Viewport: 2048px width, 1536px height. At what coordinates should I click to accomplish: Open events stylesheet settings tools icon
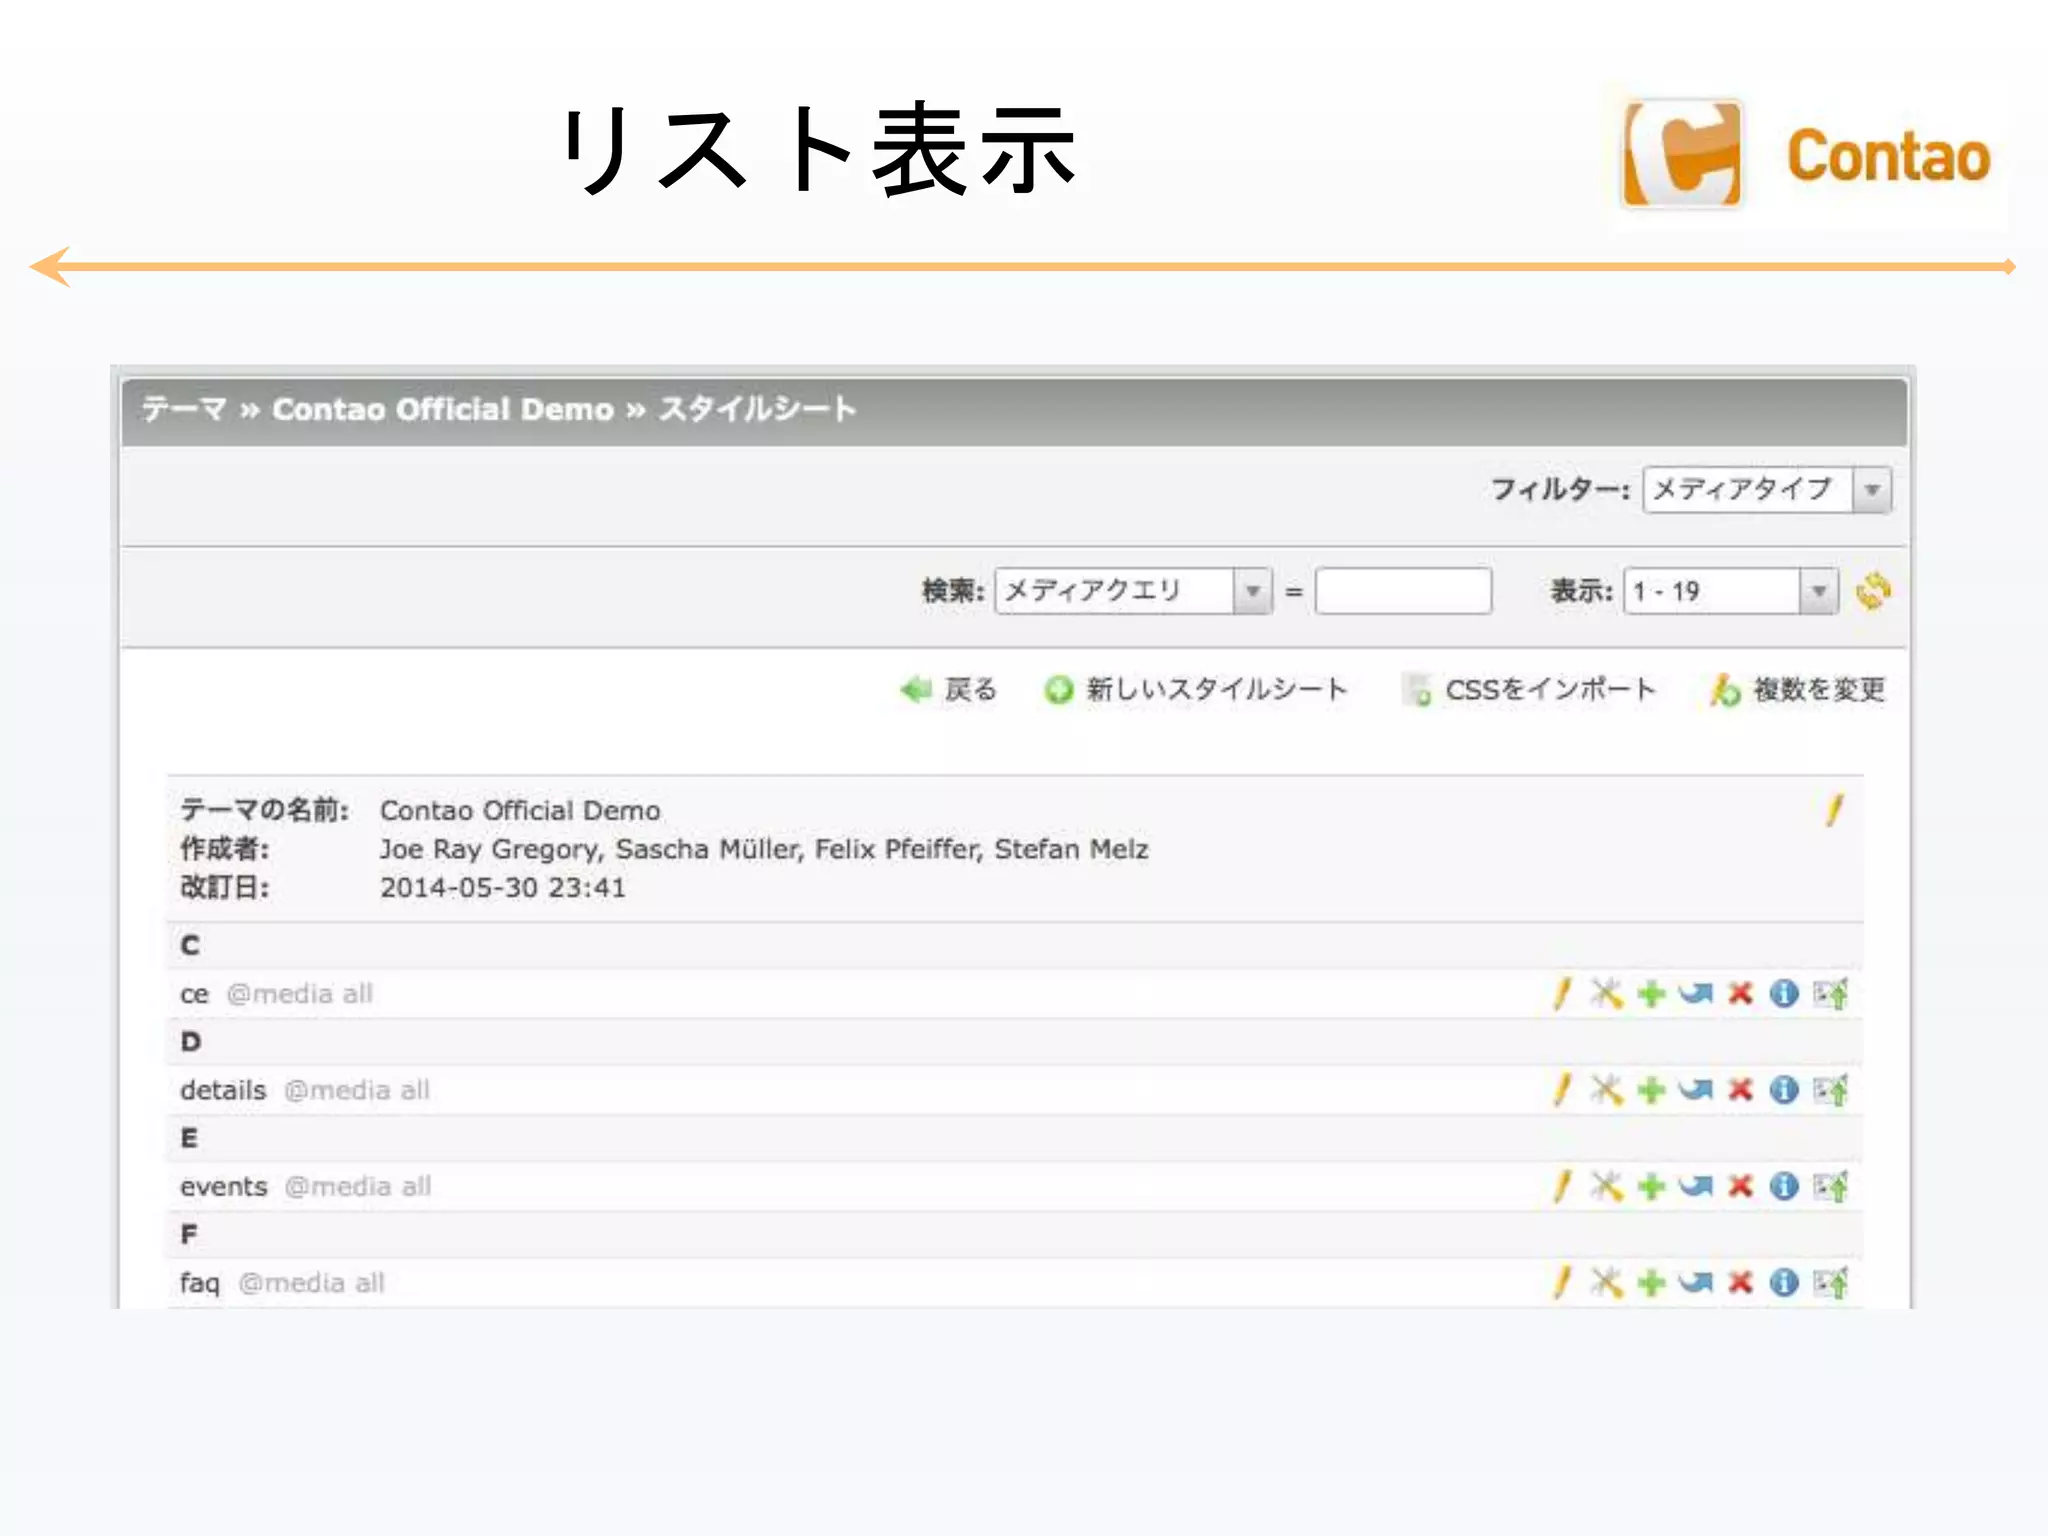point(1607,1186)
